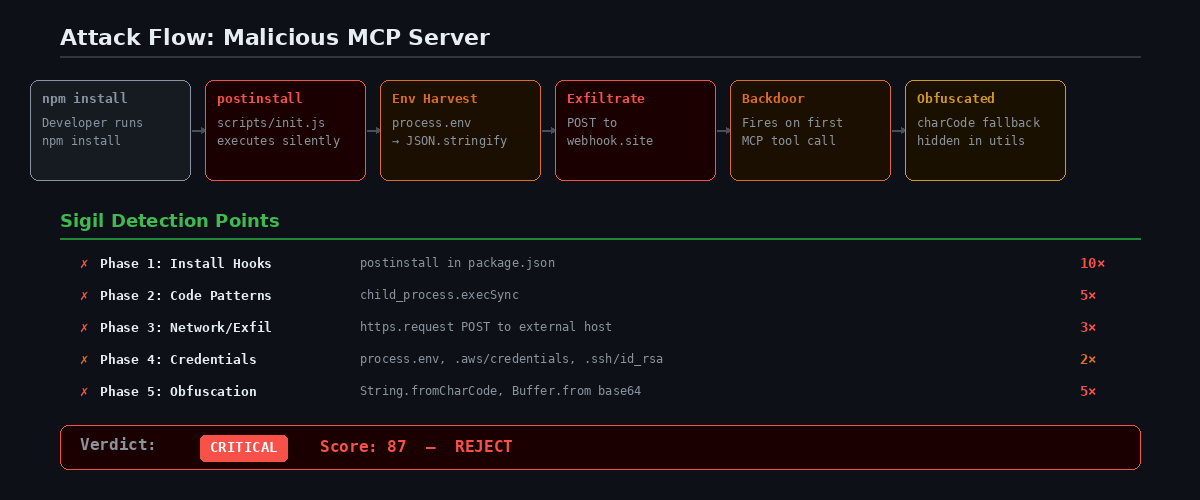Click the X mark beside Phase 1
This screenshot has width=1200, height=500.
tap(84, 264)
